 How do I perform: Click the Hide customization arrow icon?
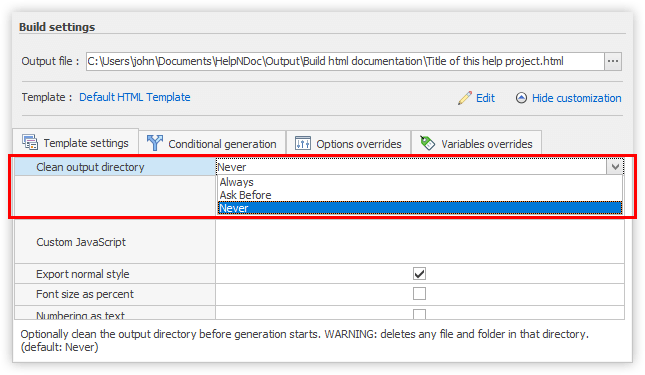pyautogui.click(x=521, y=98)
